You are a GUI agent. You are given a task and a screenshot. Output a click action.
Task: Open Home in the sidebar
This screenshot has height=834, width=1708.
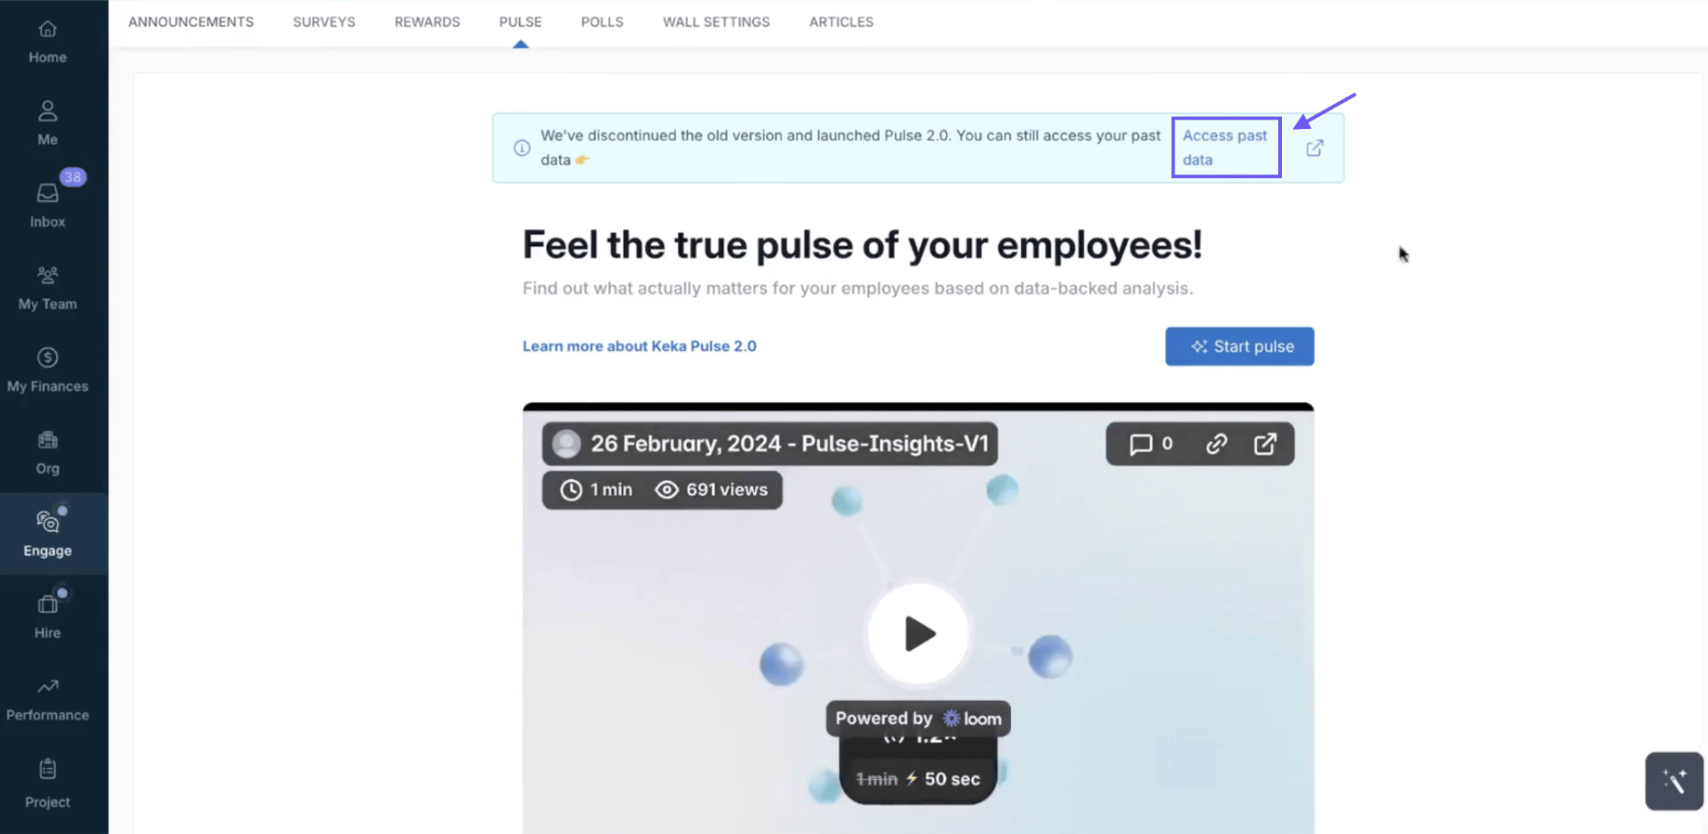(x=47, y=41)
